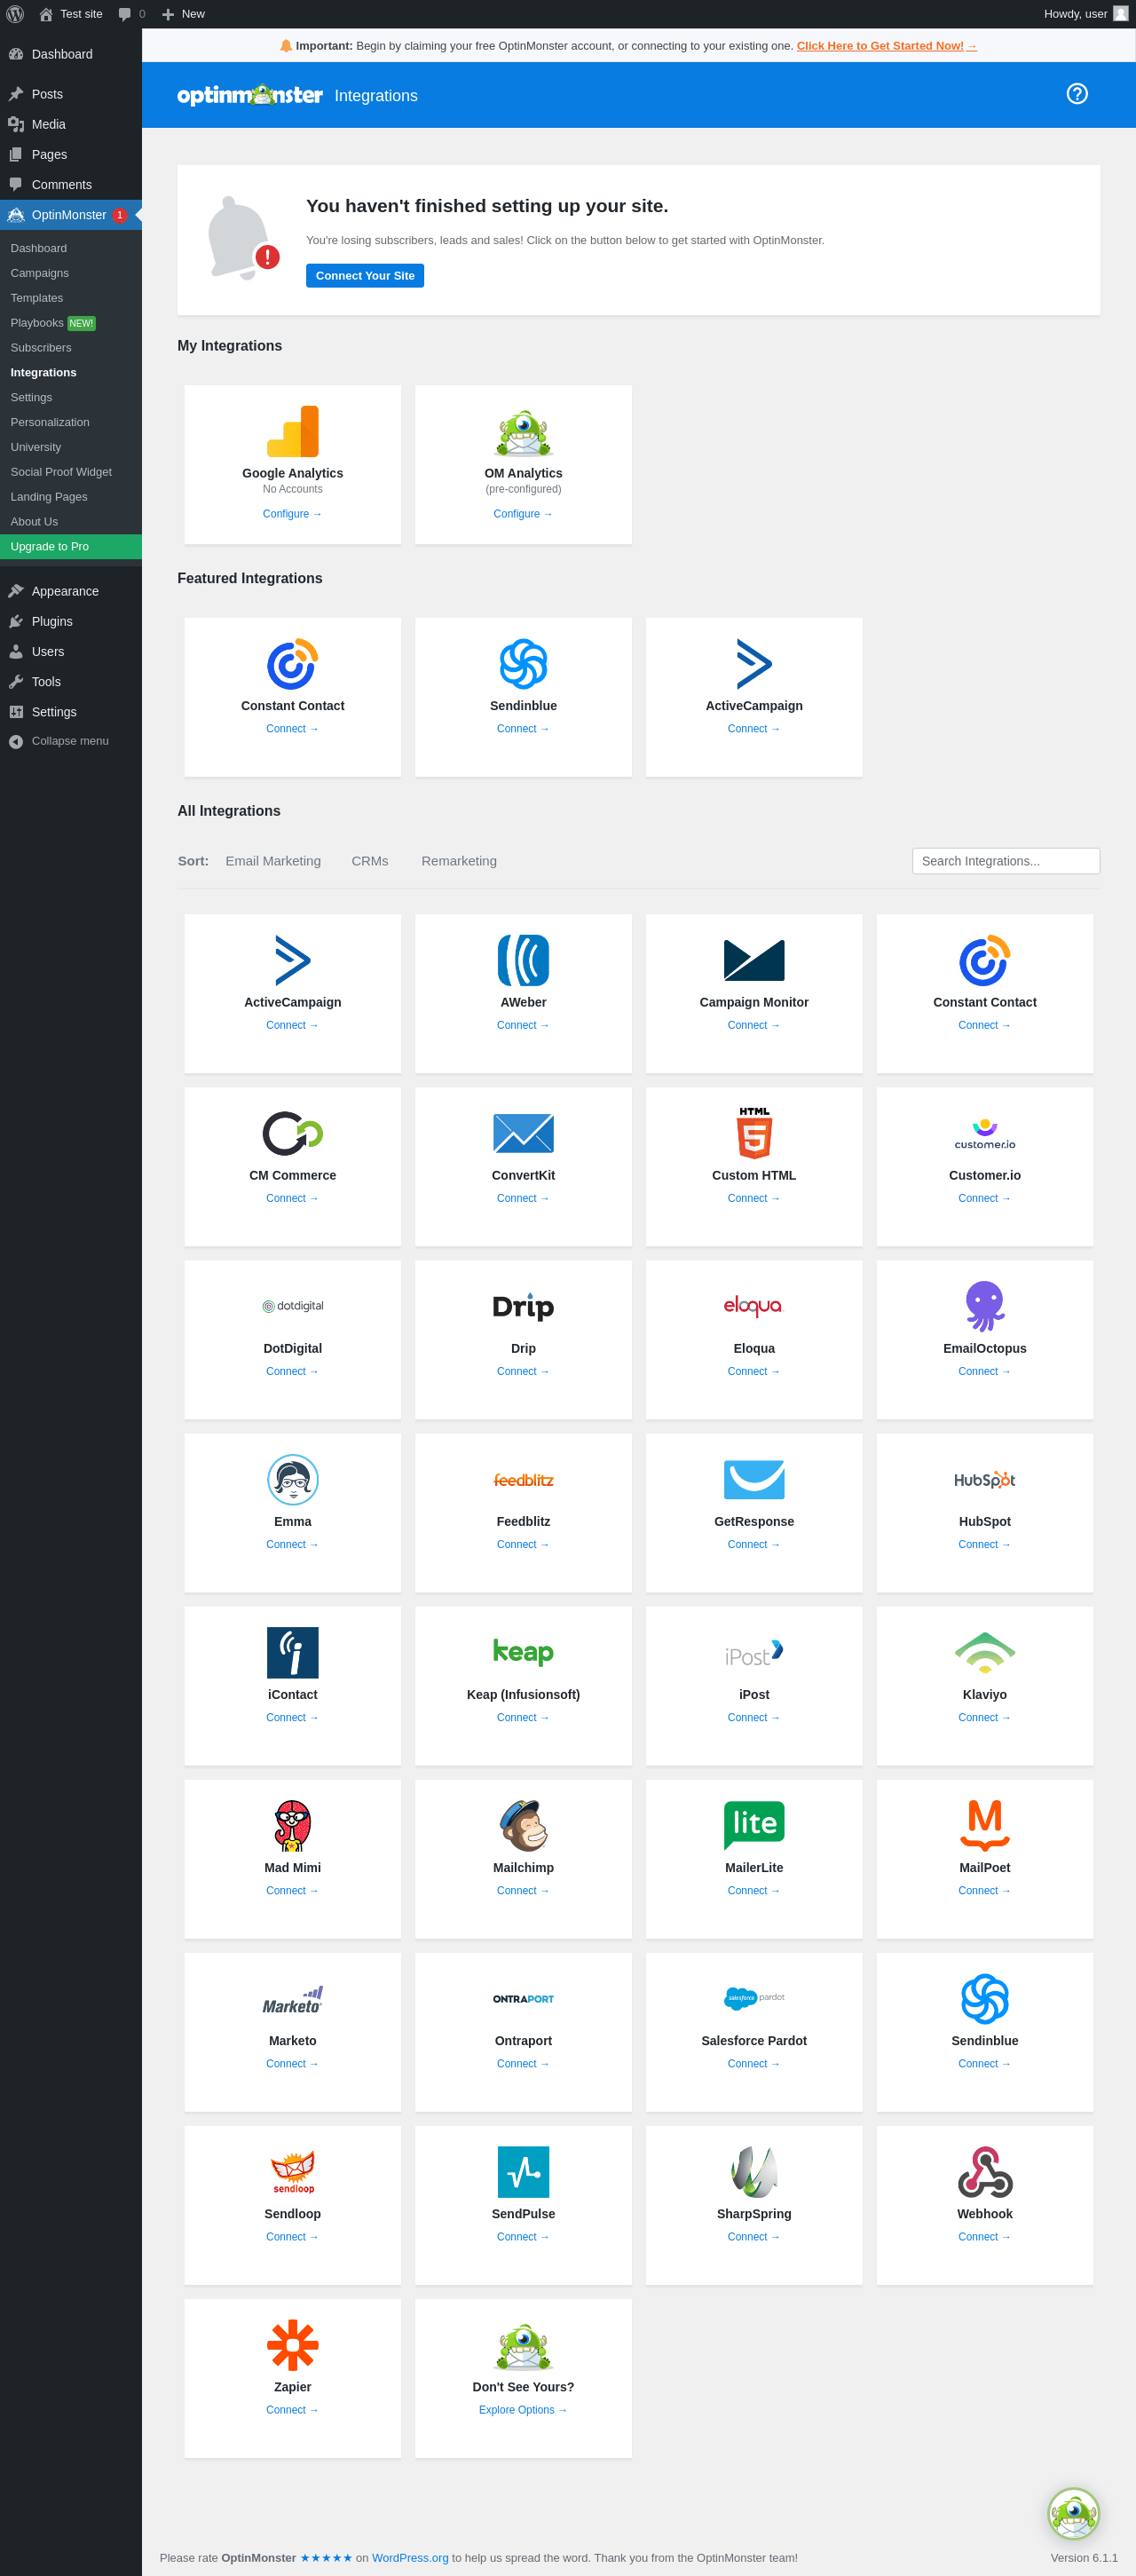Connect the Marketo integration
The width and height of the screenshot is (1136, 2576).
coord(292,2064)
